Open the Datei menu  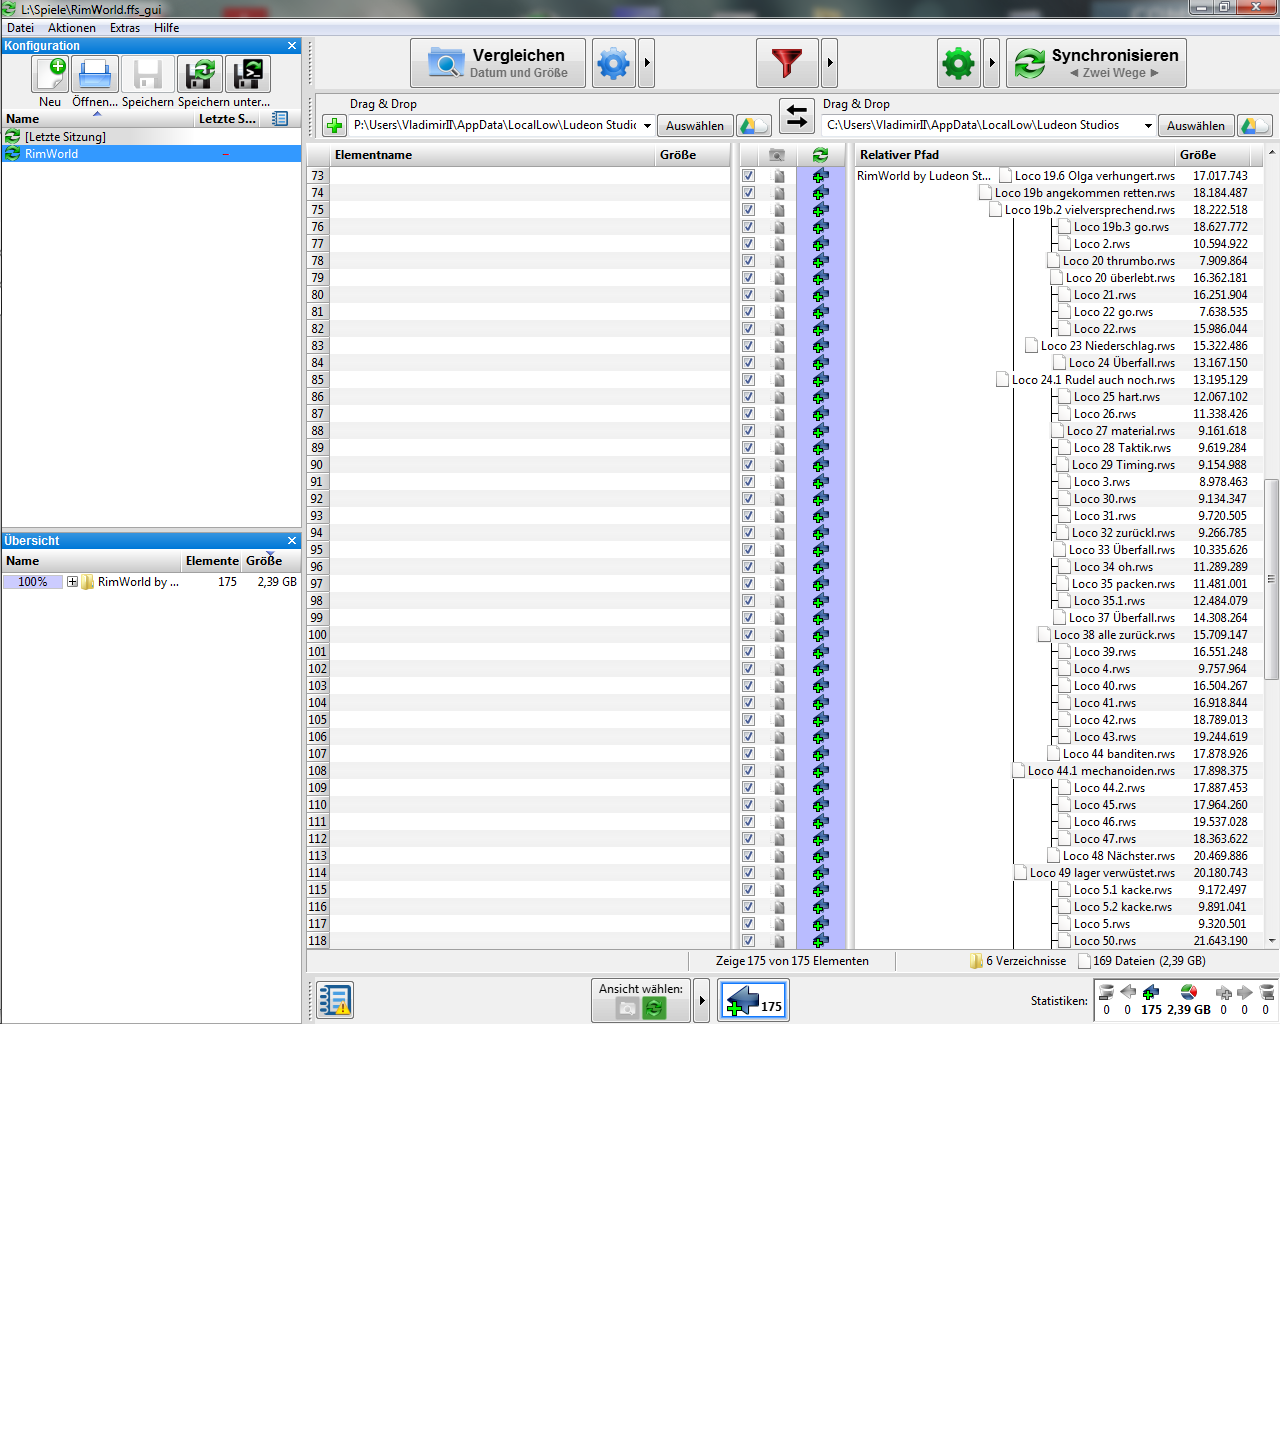[20, 28]
